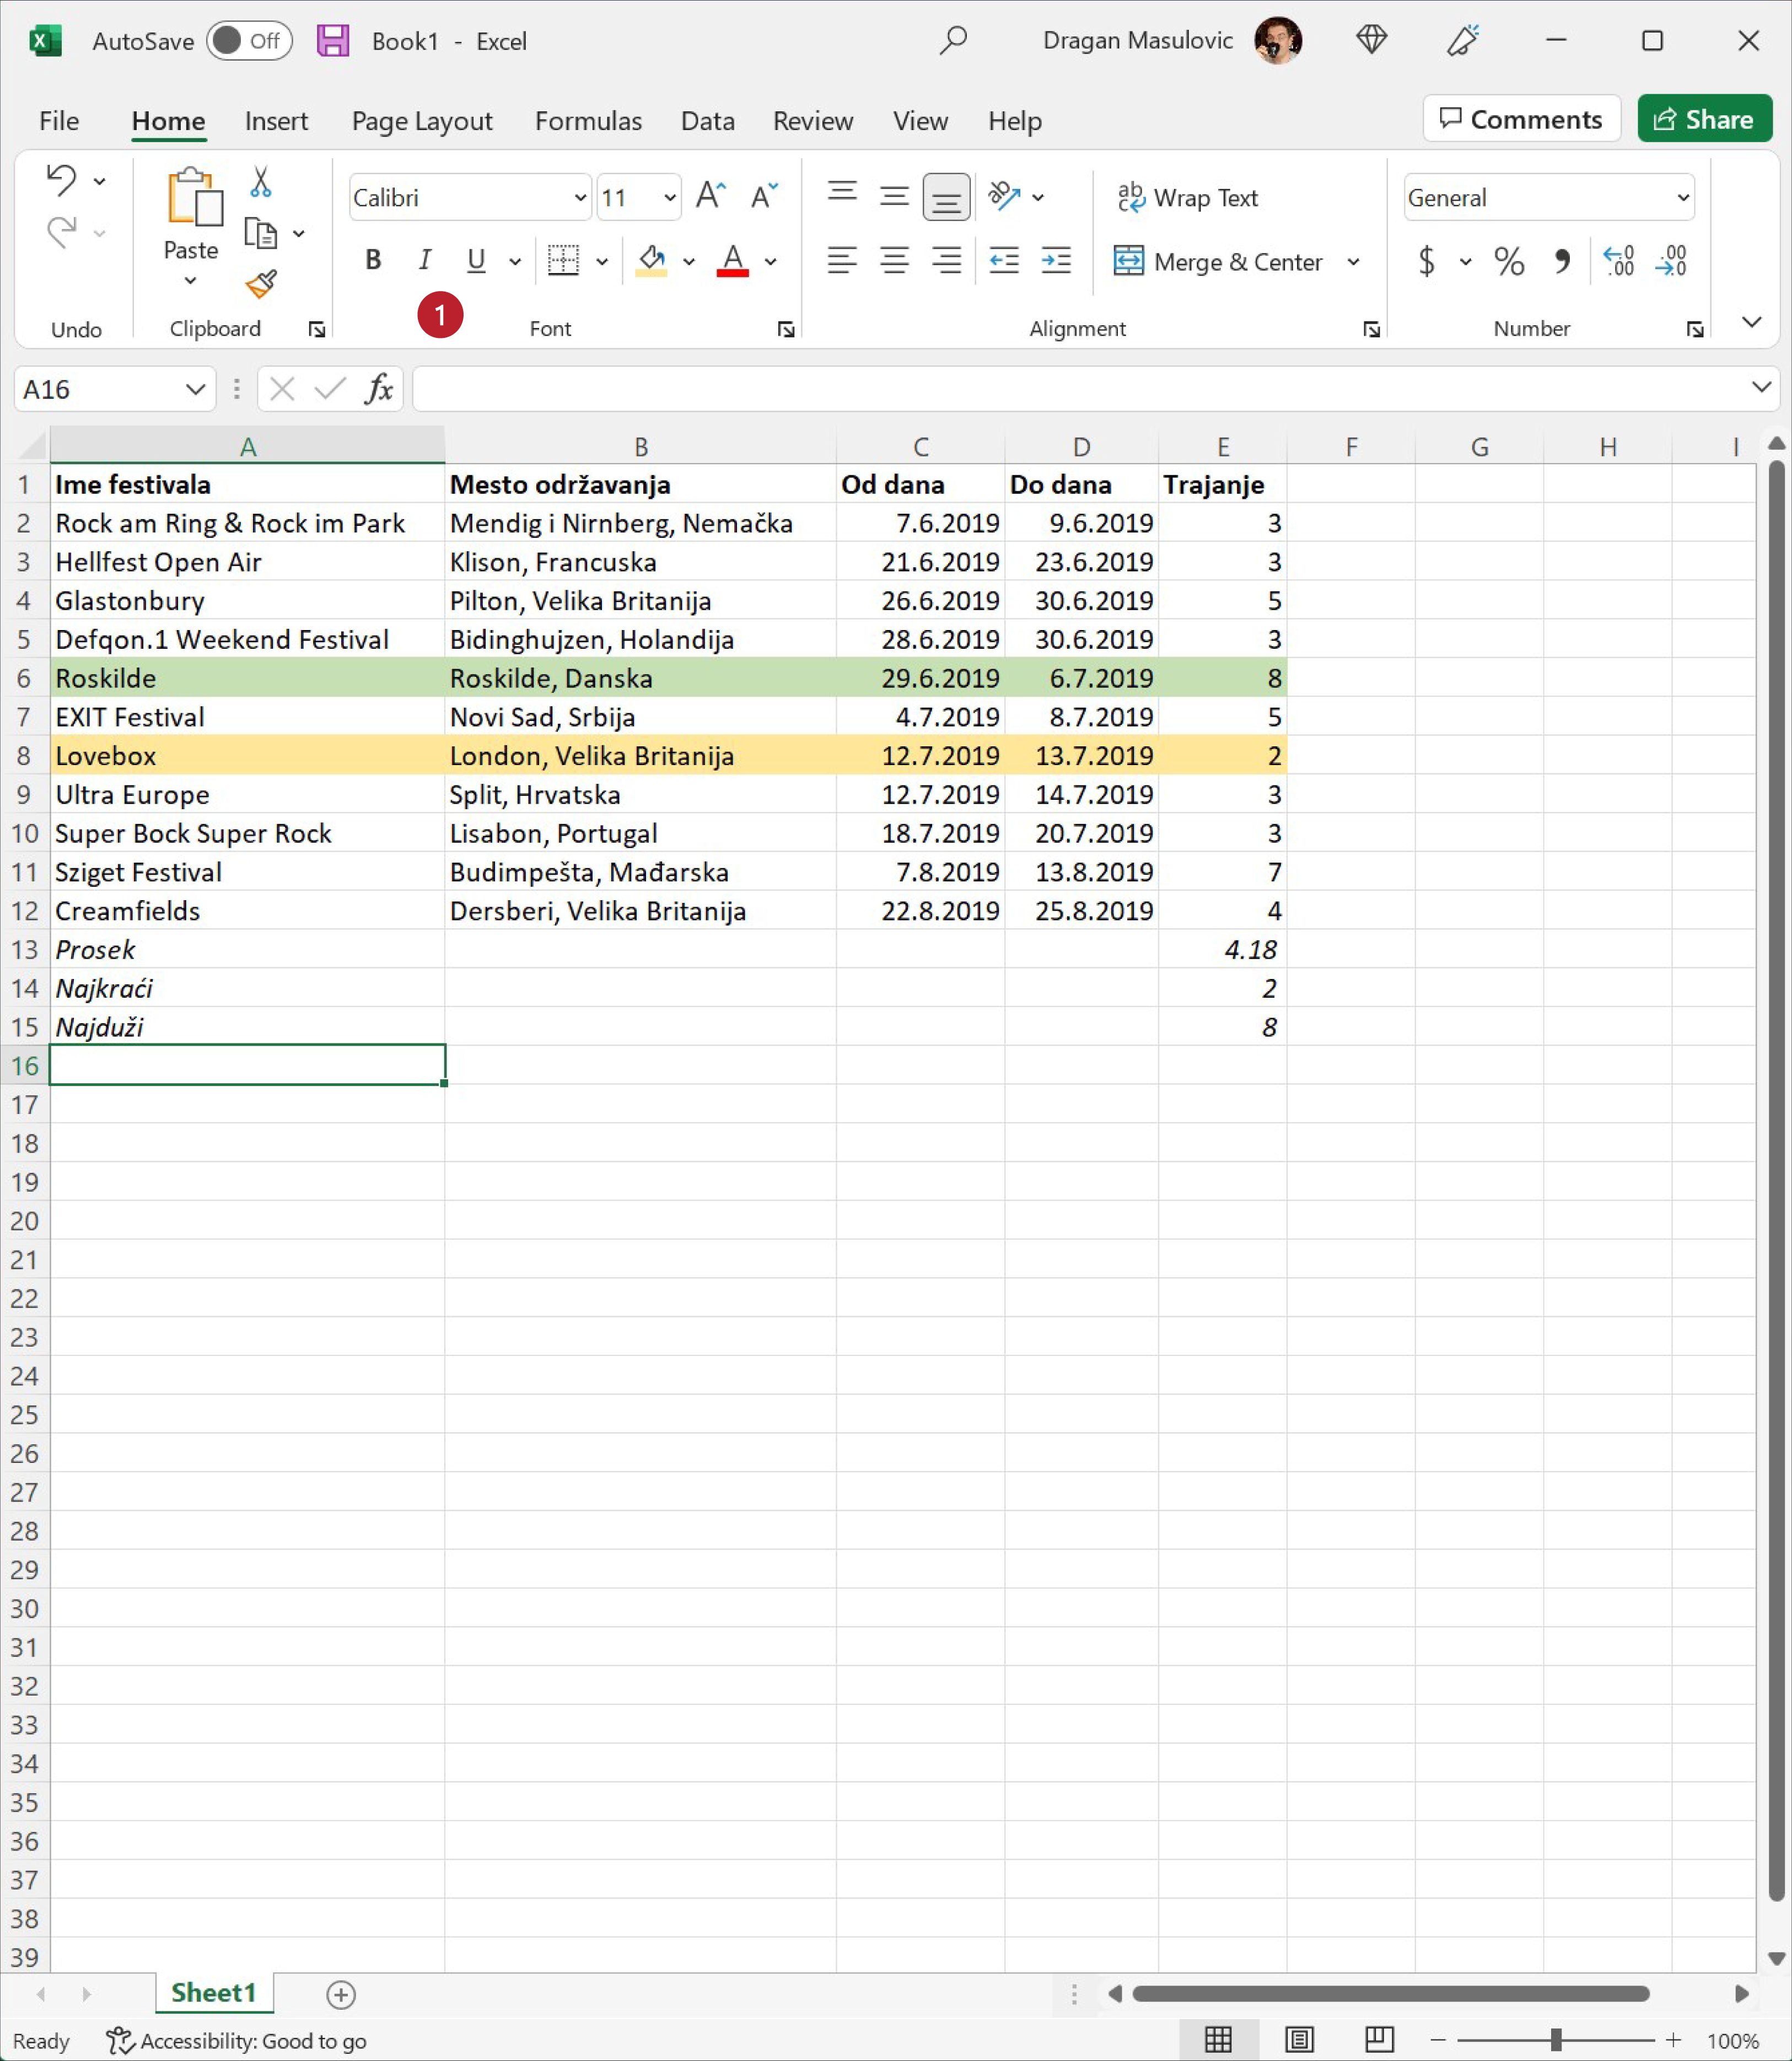Increase the cell indent
1792x2061 pixels.
[1056, 260]
